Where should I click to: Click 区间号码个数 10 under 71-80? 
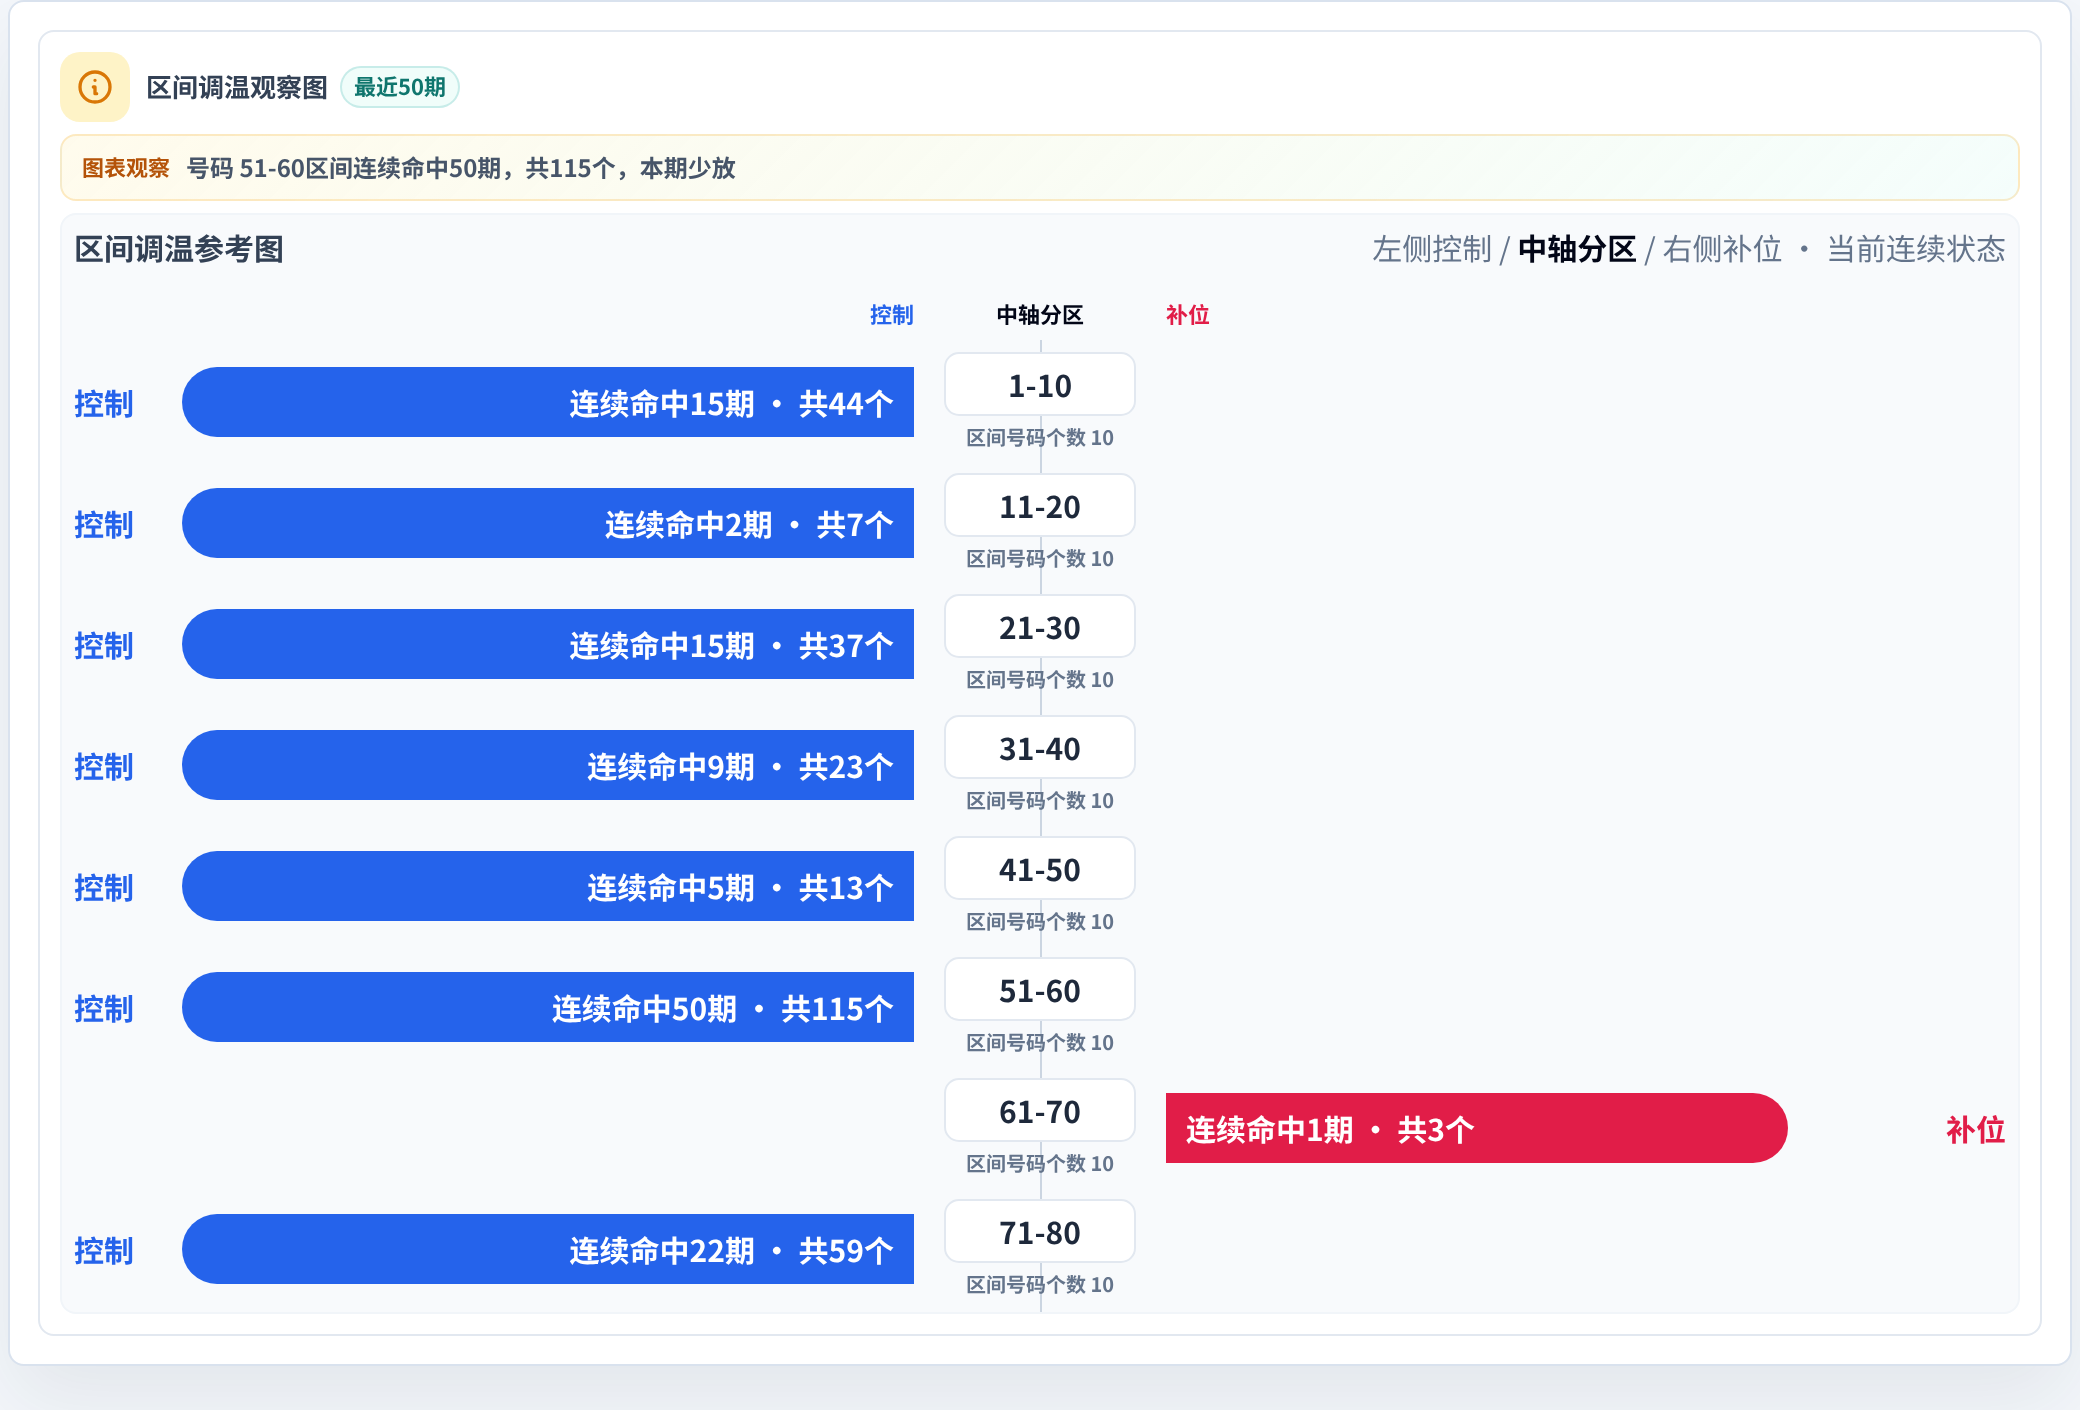click(1040, 1284)
